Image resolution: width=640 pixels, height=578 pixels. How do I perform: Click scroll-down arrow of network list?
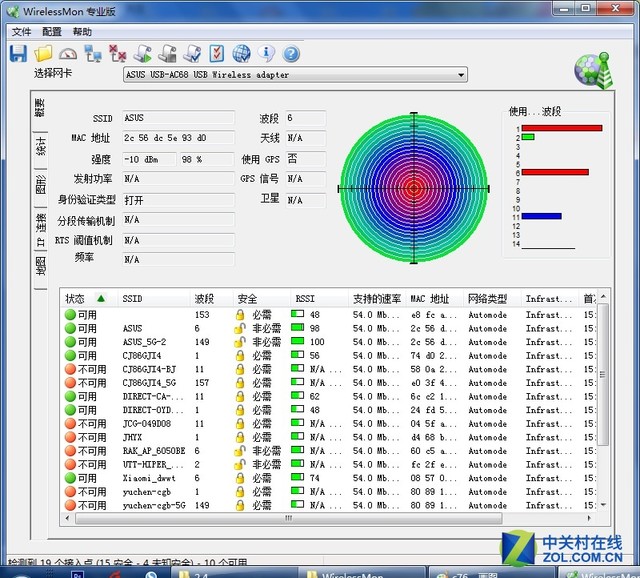click(603, 505)
